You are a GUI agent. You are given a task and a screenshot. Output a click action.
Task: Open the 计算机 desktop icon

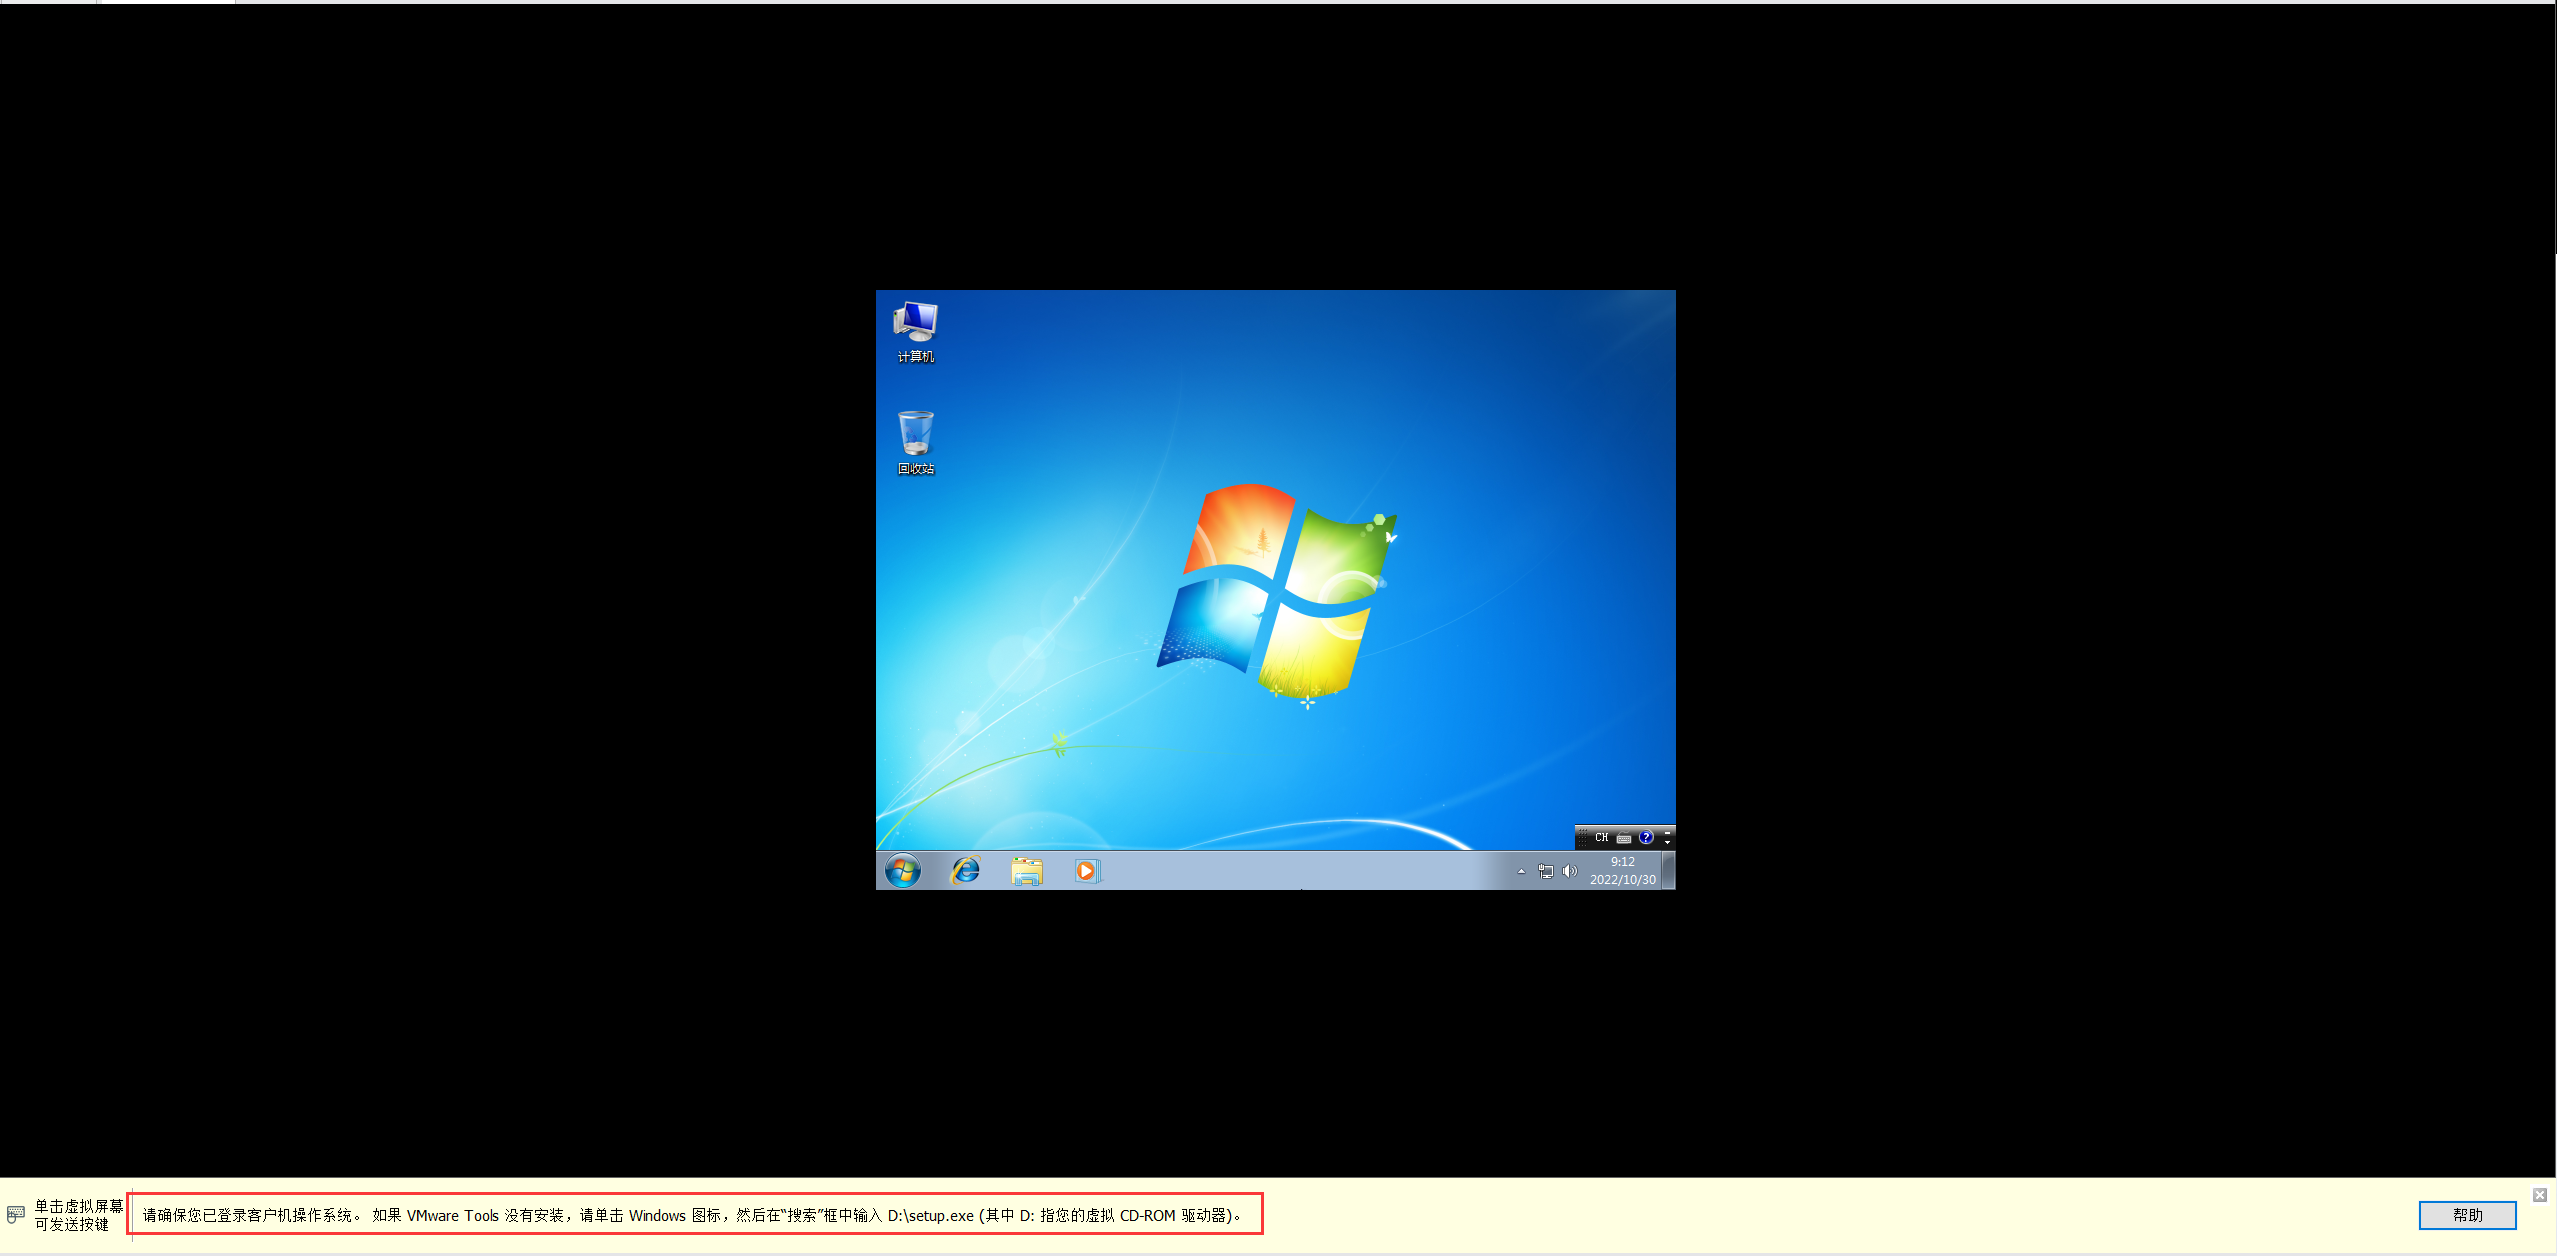(x=916, y=332)
